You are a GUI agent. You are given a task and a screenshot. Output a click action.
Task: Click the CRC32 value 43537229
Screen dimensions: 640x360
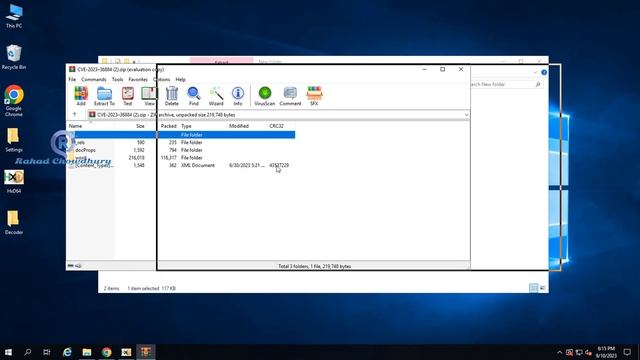(279, 165)
